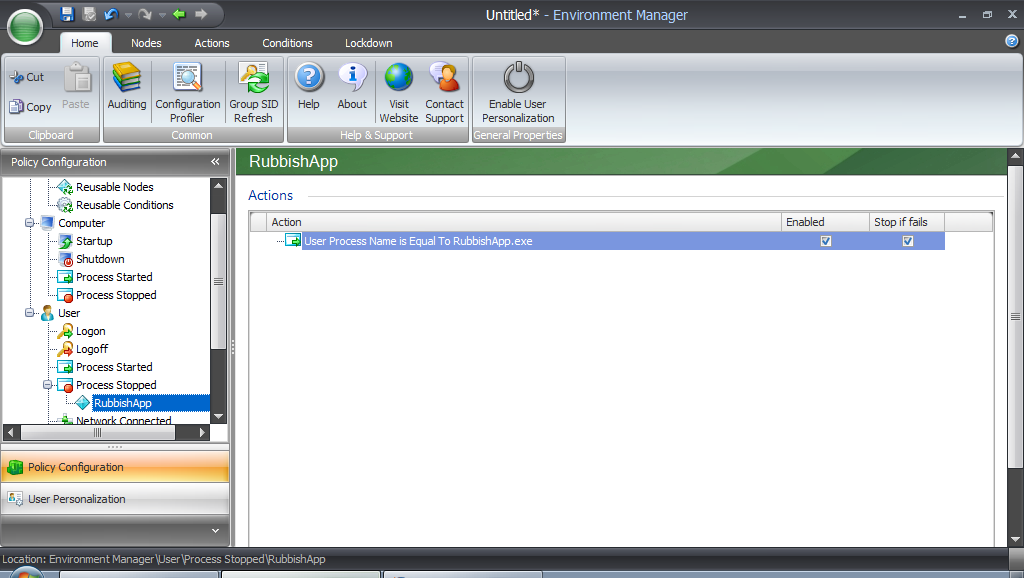
Task: Open the Policy Configuration navigation button
Action: [115, 467]
